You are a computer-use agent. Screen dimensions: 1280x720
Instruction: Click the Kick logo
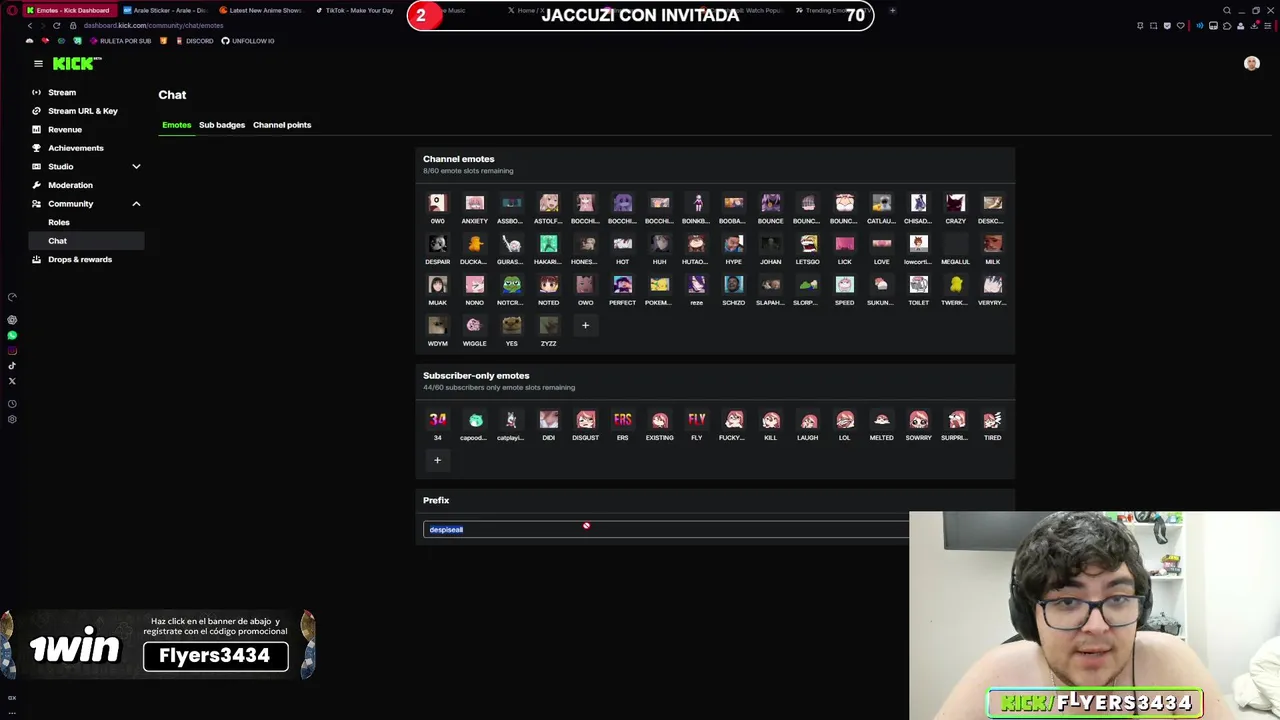[x=77, y=63]
